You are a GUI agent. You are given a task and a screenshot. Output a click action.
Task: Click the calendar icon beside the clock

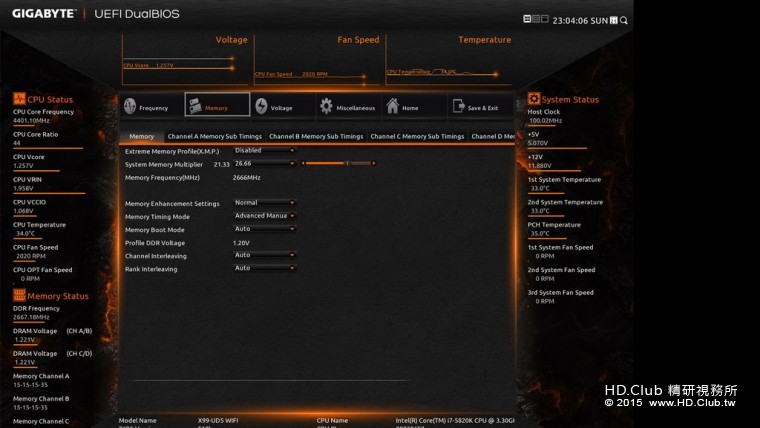point(614,20)
